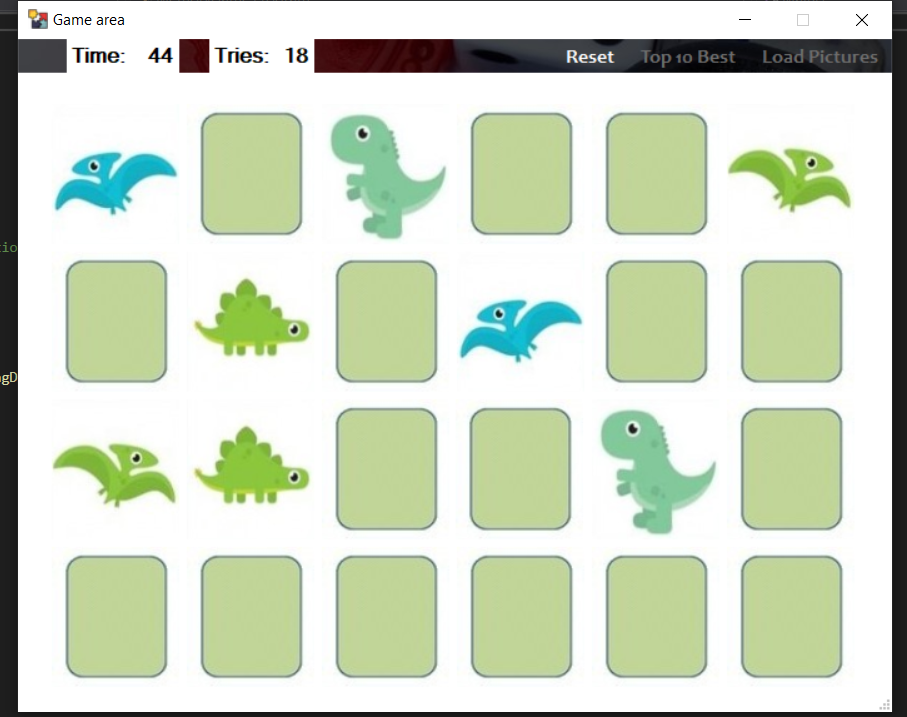Flip the last card in the bottom row
The height and width of the screenshot is (717, 907).
pyautogui.click(x=790, y=616)
